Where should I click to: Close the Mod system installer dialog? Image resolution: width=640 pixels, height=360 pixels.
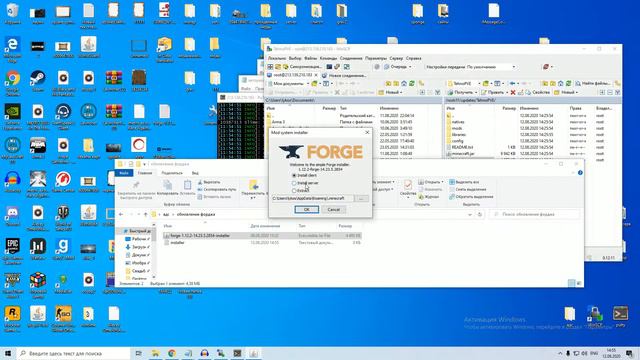pyautogui.click(x=367, y=132)
